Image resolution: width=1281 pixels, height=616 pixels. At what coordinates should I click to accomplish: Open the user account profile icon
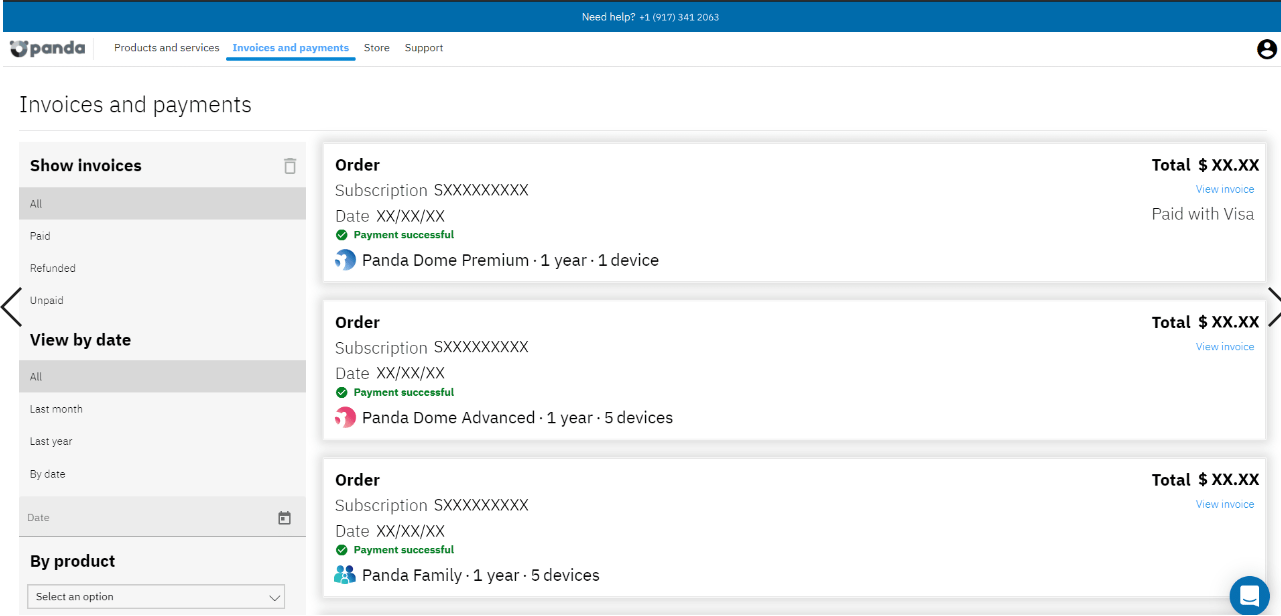1267,49
